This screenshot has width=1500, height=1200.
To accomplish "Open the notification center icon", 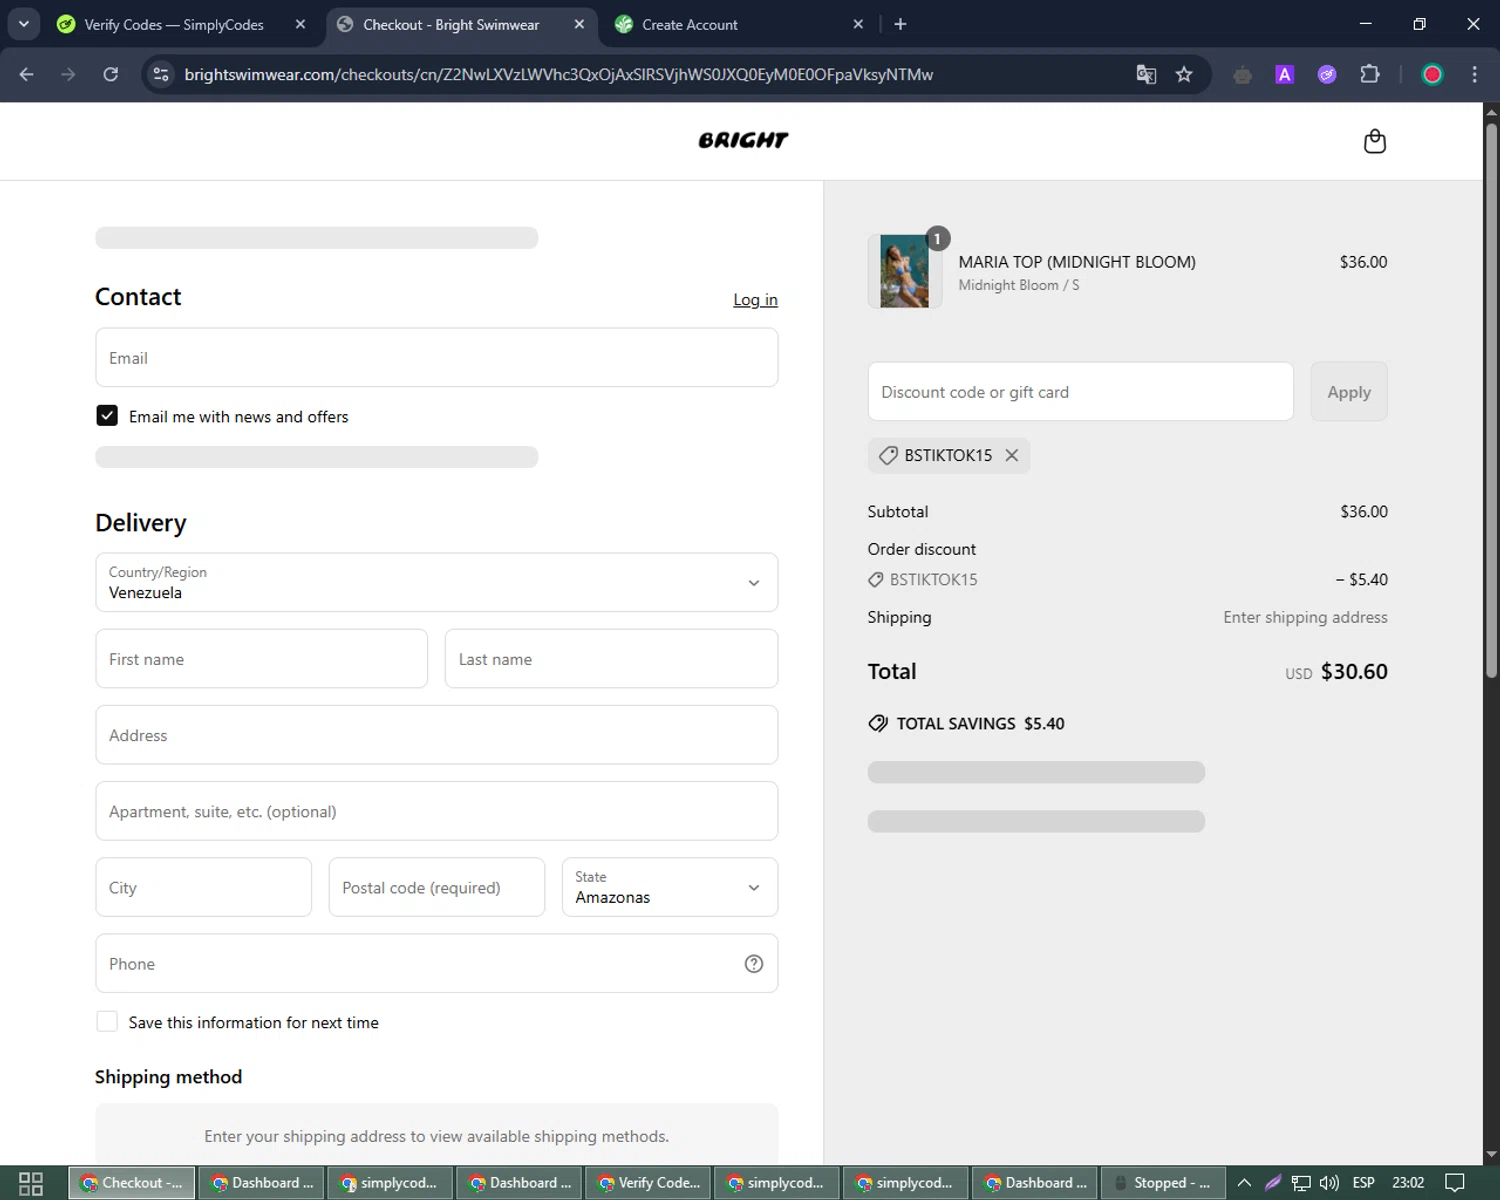I will pos(1455,1183).
